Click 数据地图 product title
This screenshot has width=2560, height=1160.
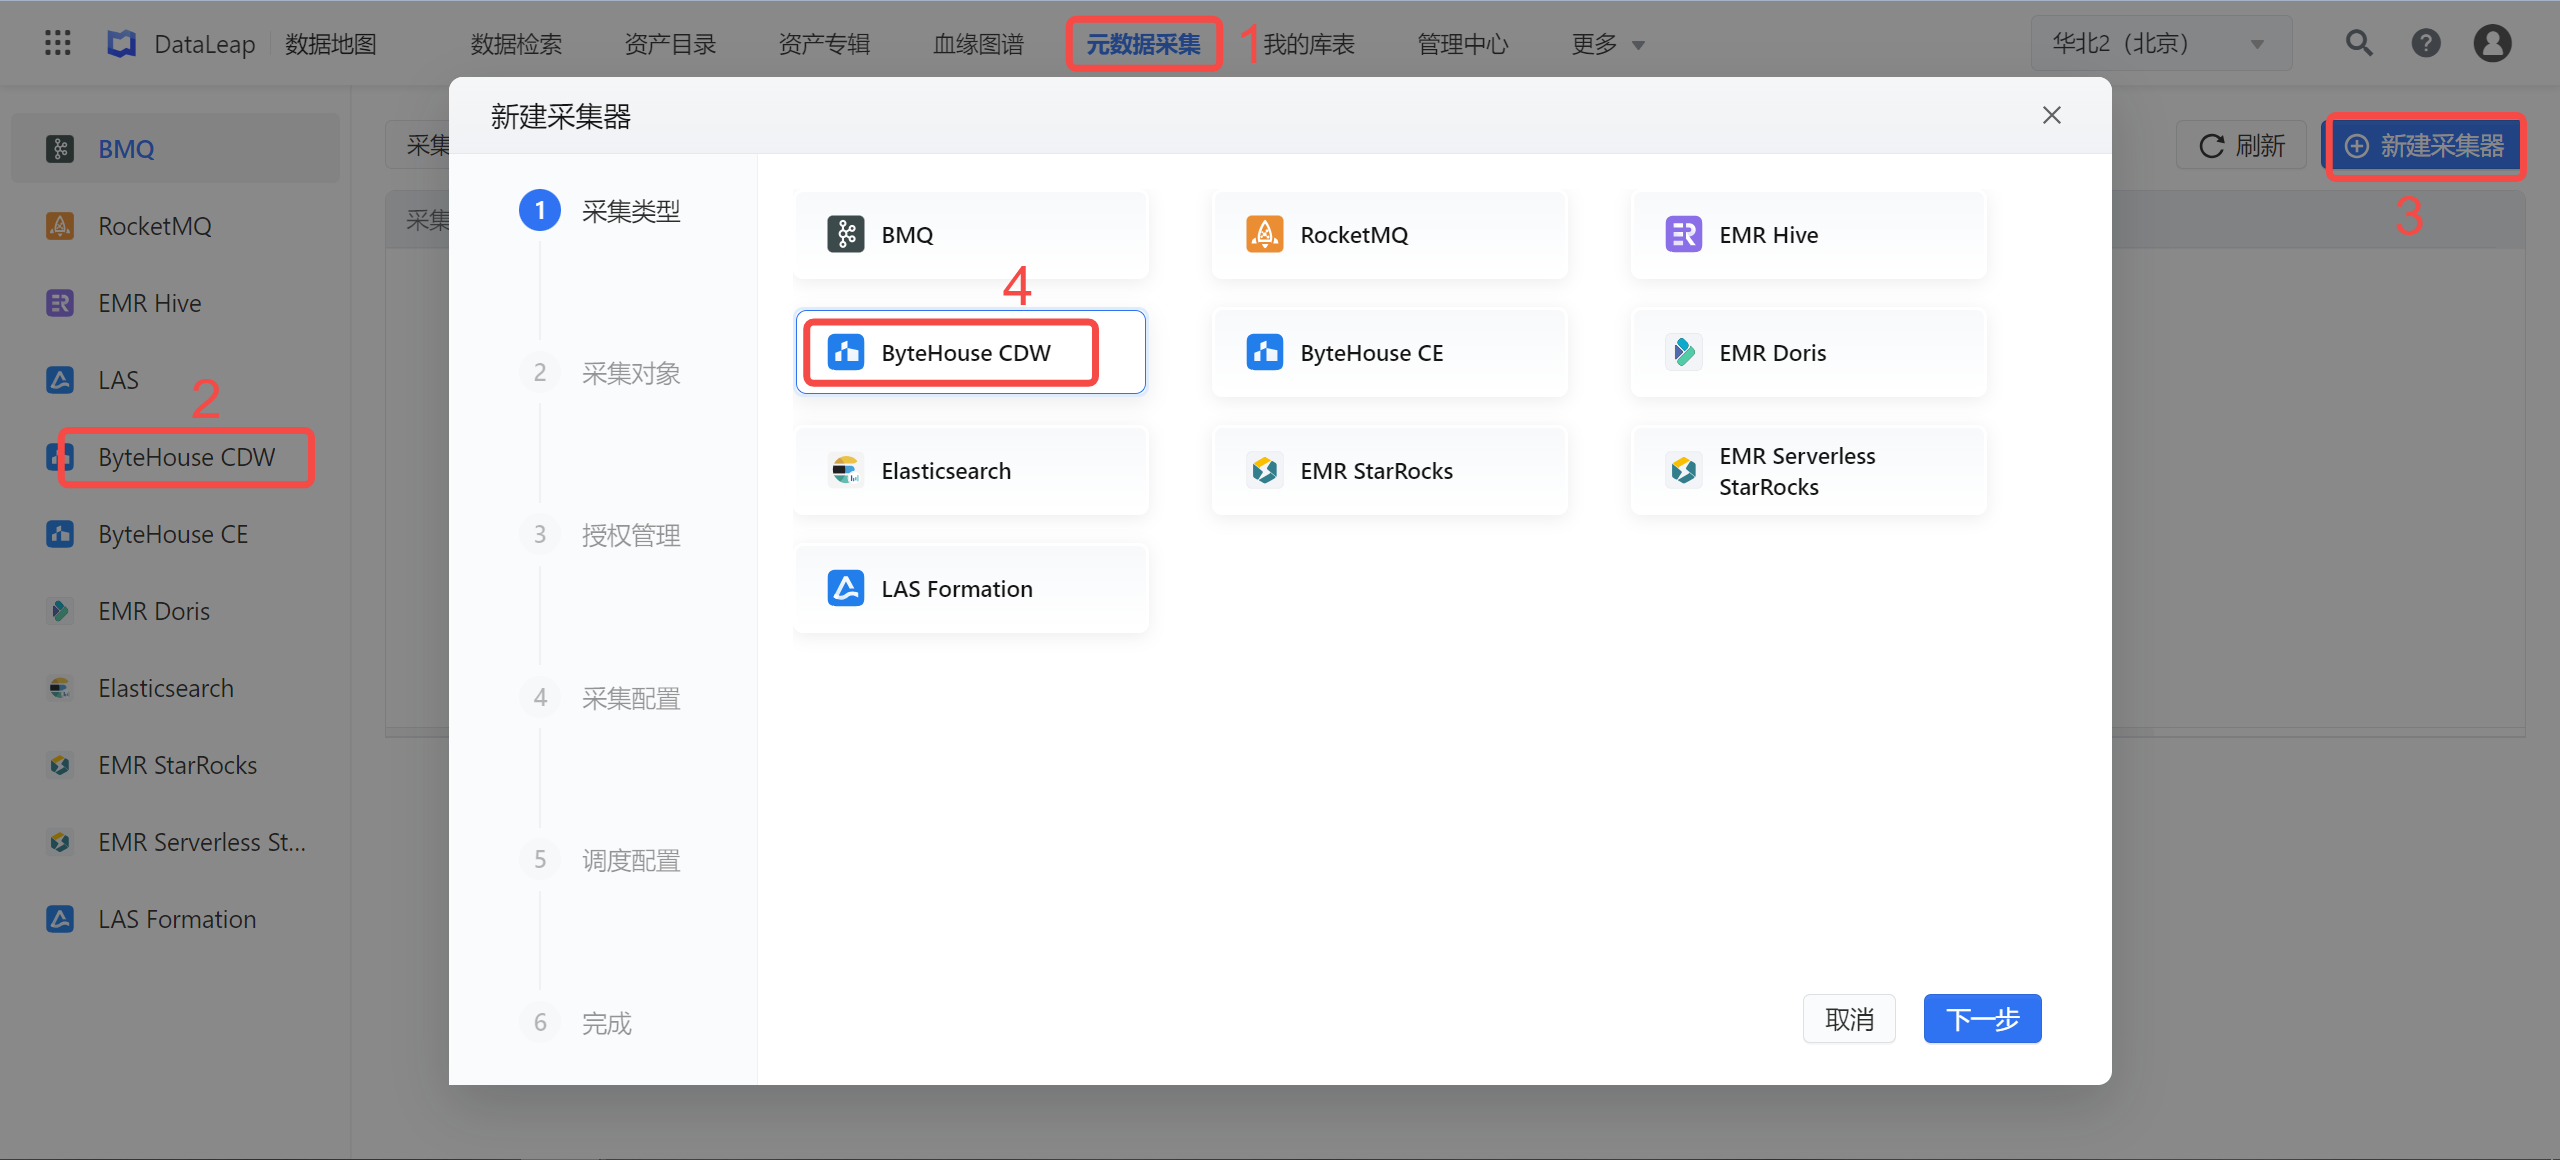coord(331,44)
